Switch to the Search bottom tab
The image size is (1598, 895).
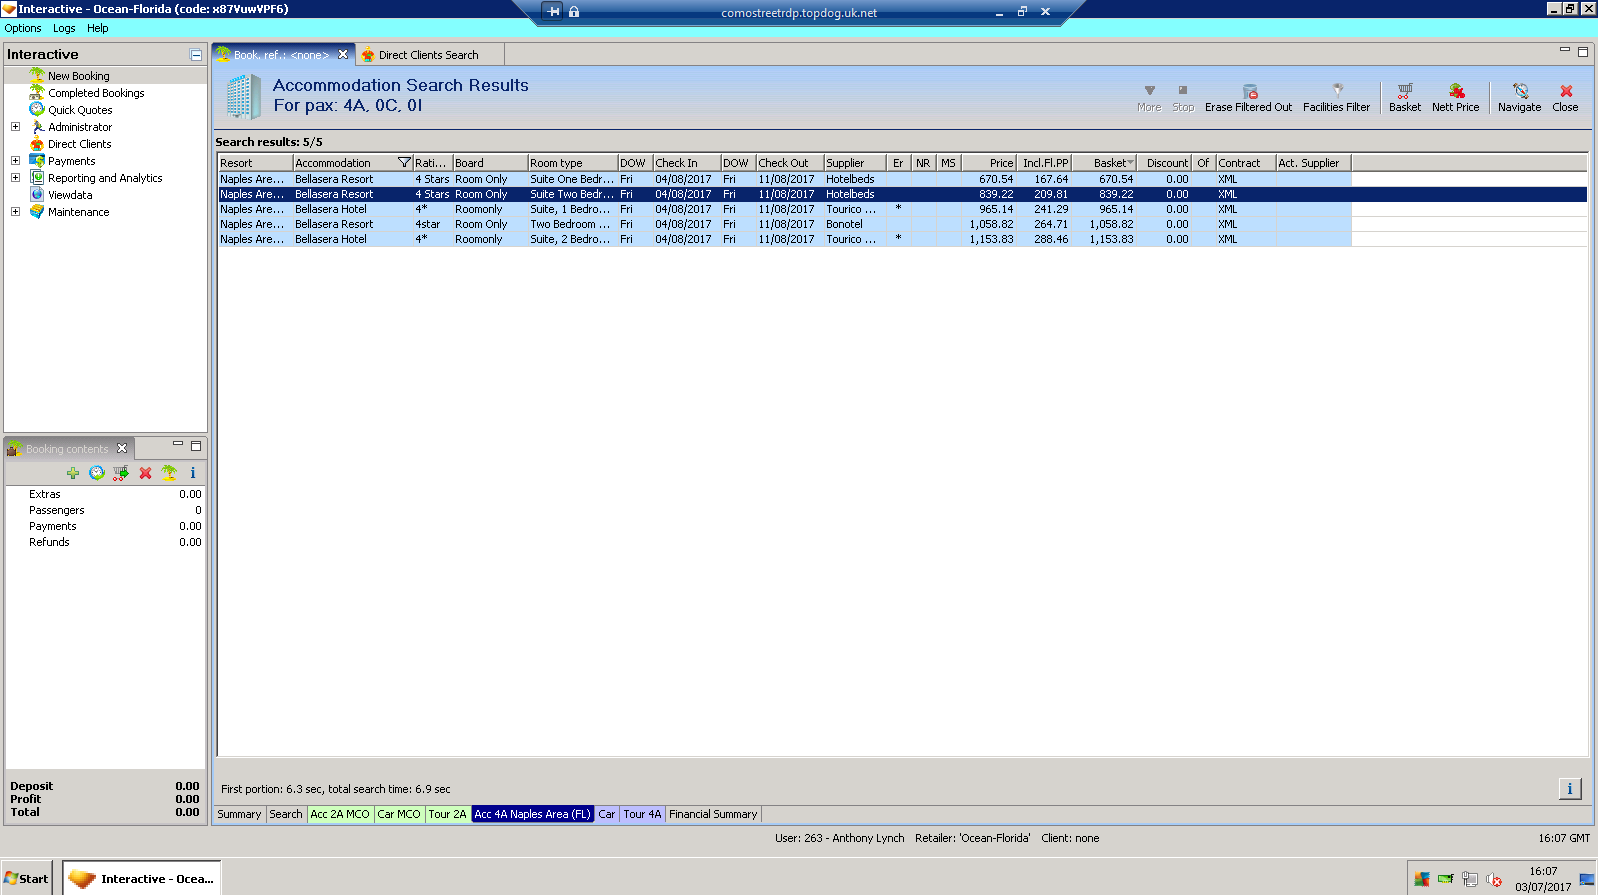pyautogui.click(x=286, y=814)
